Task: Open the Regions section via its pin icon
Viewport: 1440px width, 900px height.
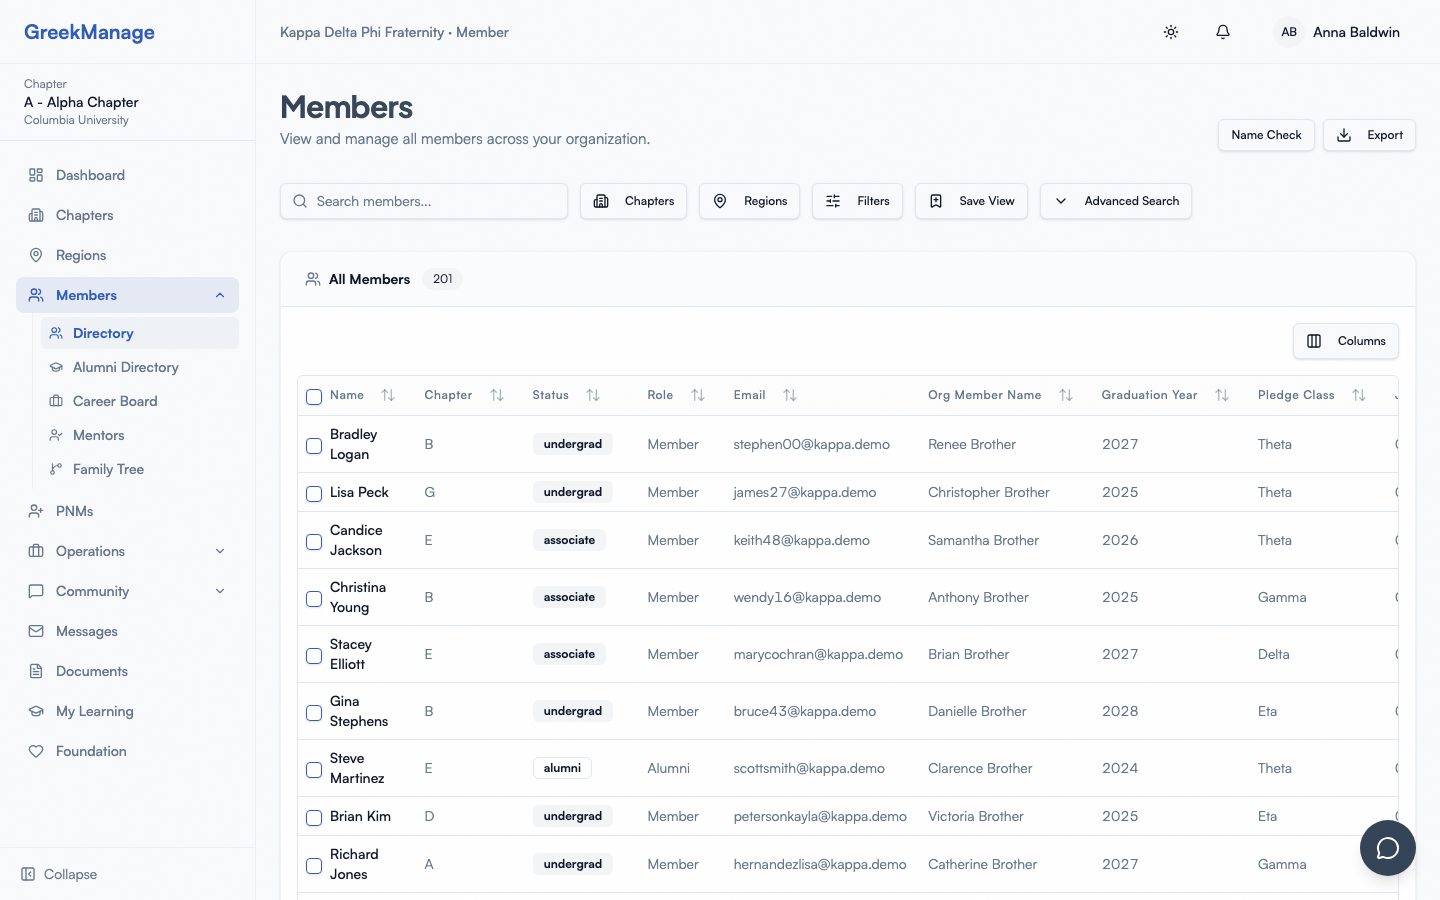Action: [x=35, y=255]
